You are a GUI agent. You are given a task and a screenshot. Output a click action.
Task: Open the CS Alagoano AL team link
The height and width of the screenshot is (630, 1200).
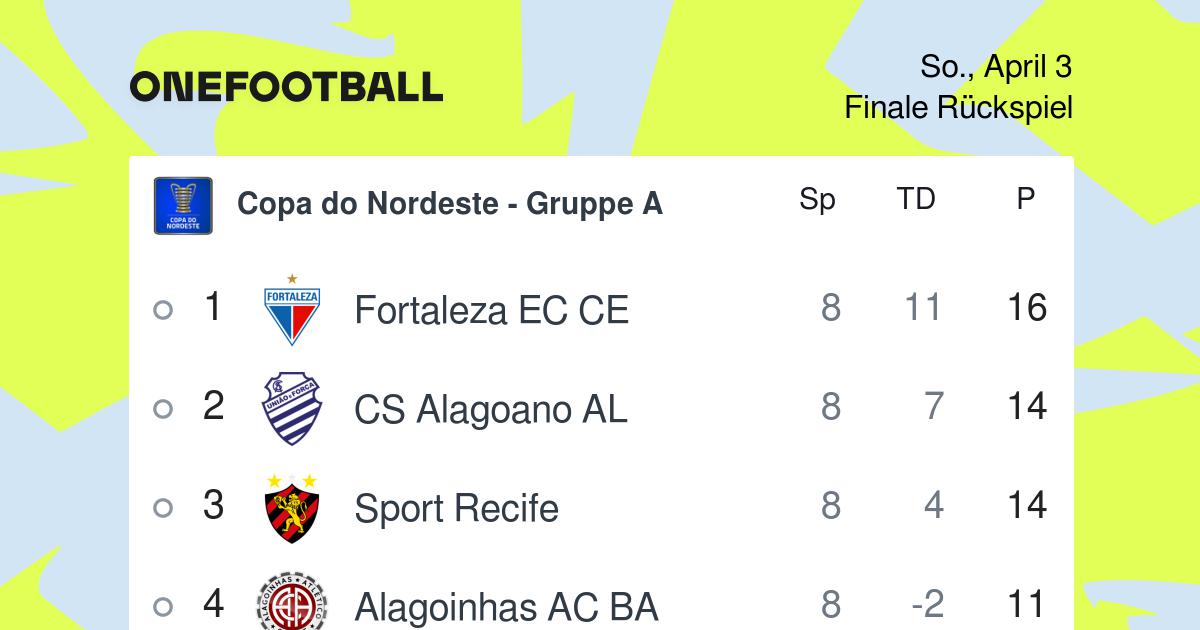[491, 409]
